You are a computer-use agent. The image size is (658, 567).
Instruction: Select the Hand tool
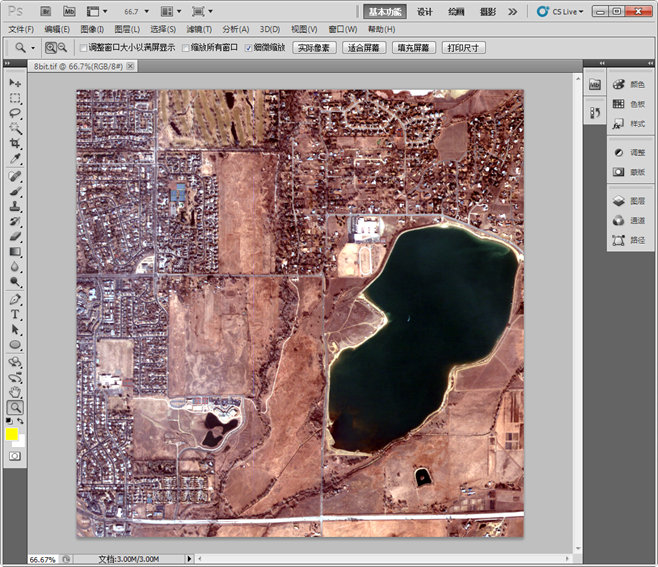click(x=15, y=392)
